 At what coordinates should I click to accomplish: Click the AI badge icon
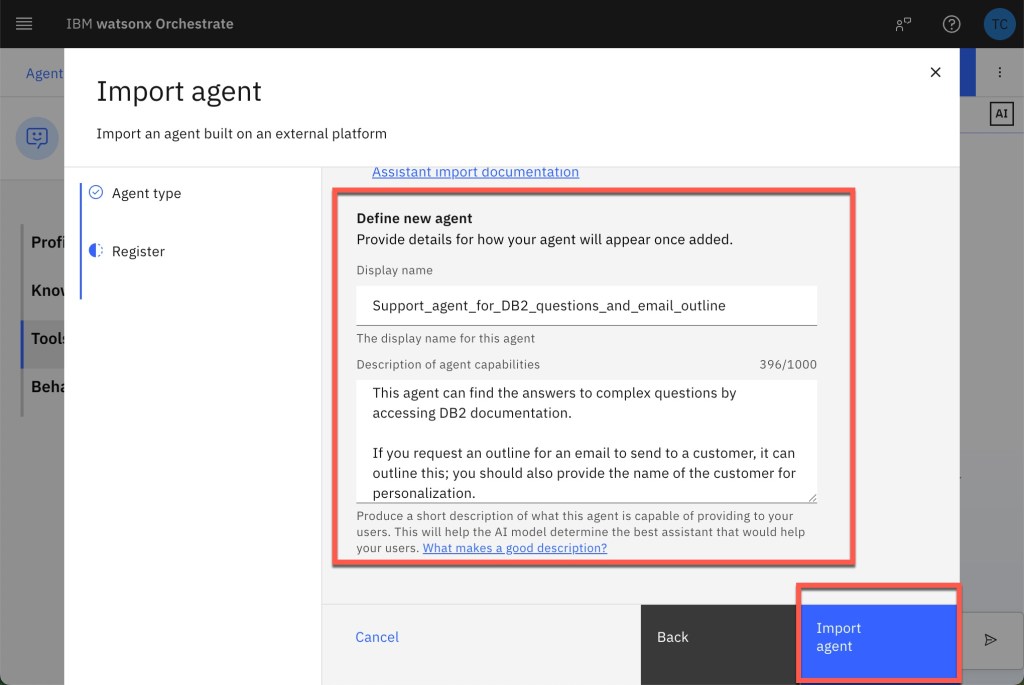(x=1001, y=114)
